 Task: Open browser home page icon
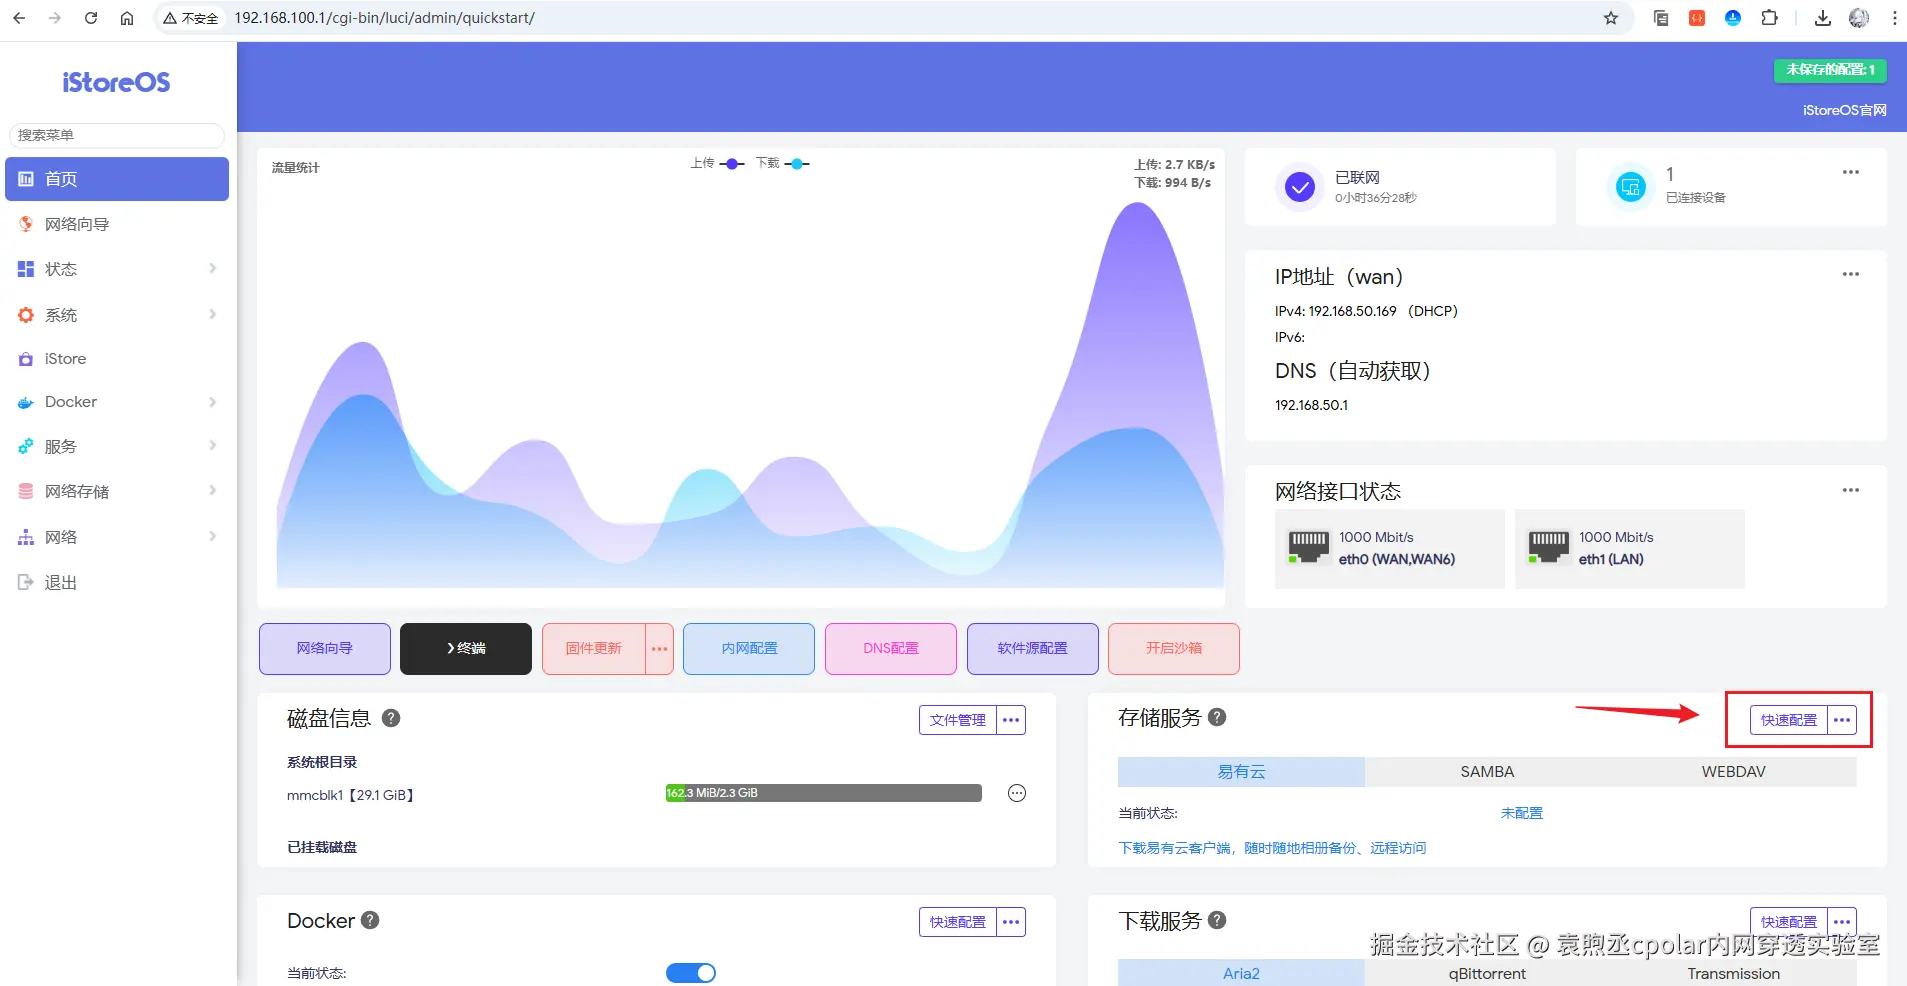pos(127,18)
